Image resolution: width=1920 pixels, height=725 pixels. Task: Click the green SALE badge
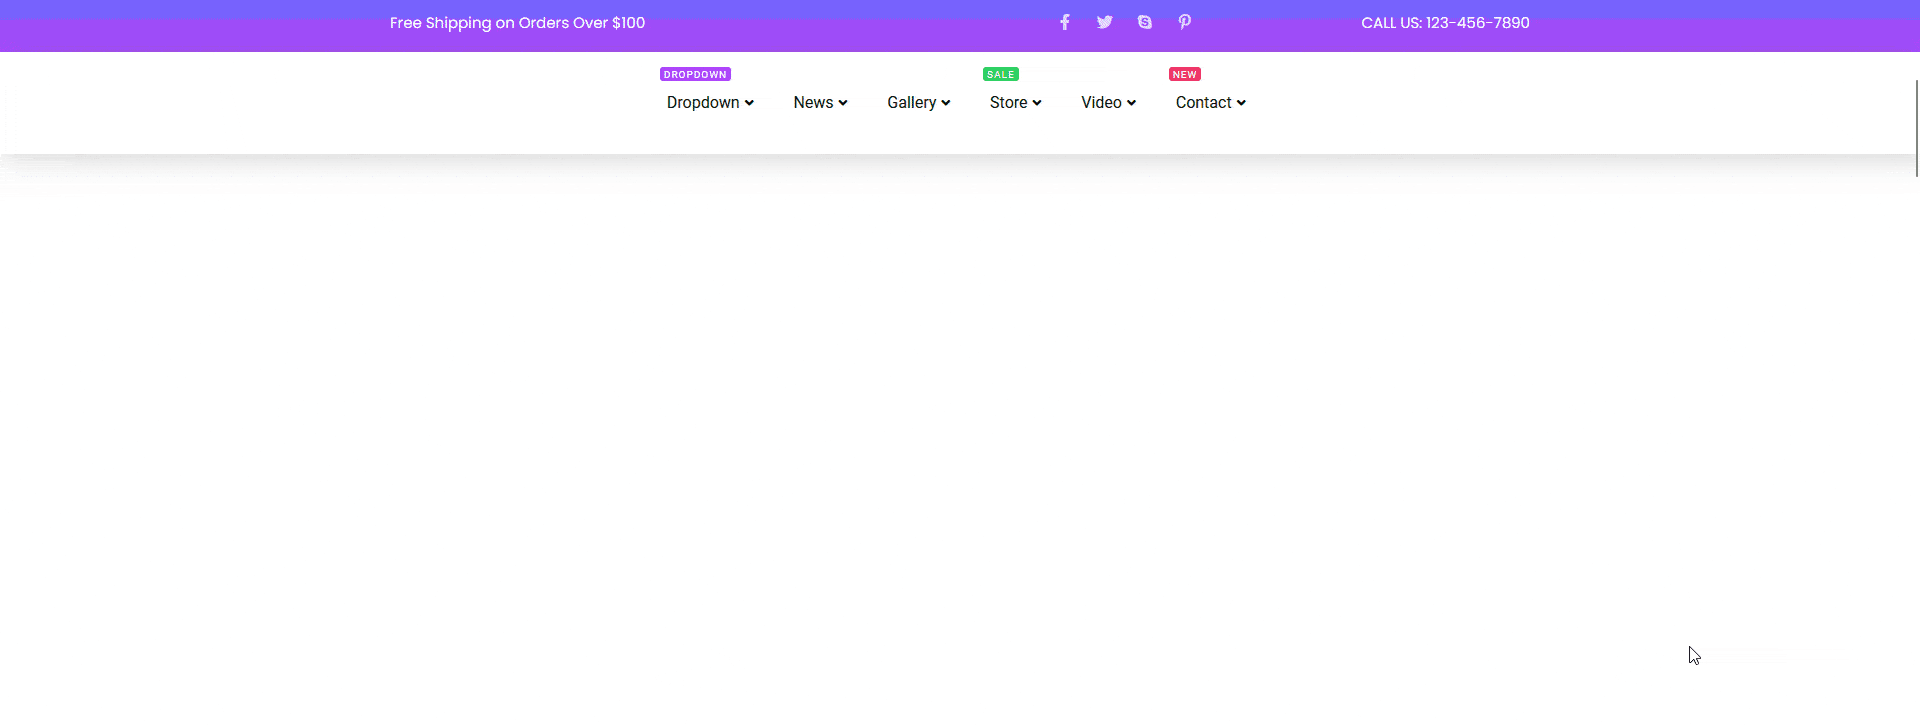coord(1000,74)
